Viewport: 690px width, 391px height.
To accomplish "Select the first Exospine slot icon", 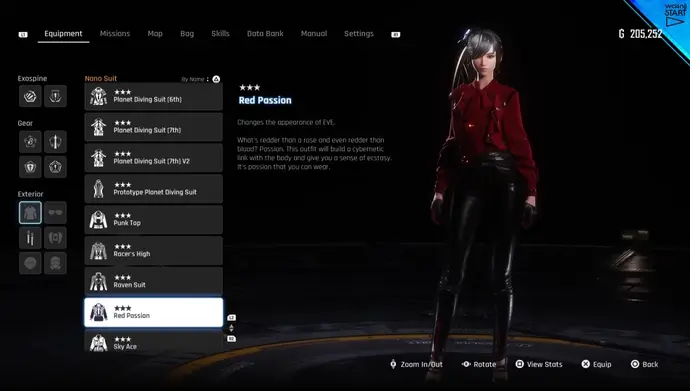I will (x=30, y=96).
